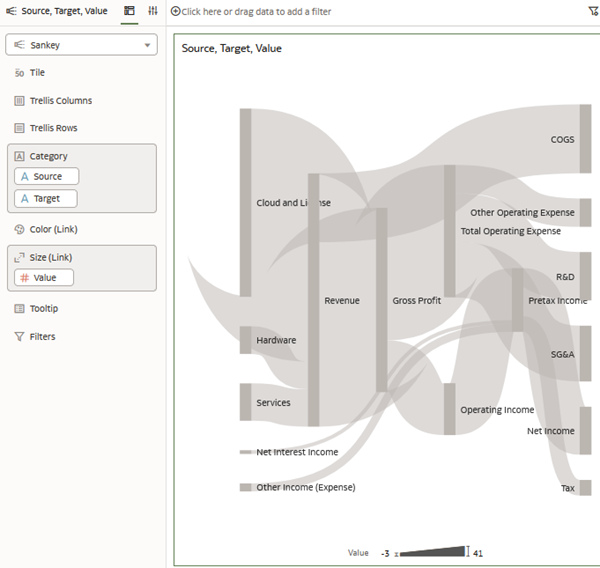Select the Source attribute pill

(x=46, y=176)
